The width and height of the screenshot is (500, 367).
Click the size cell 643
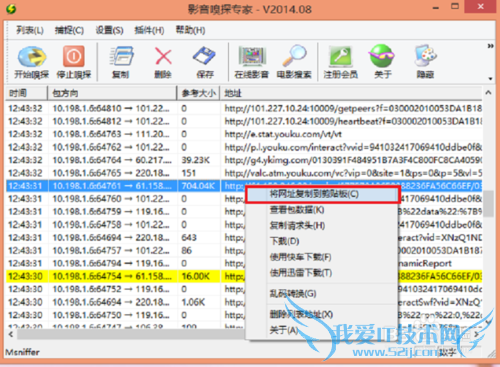tap(189, 238)
